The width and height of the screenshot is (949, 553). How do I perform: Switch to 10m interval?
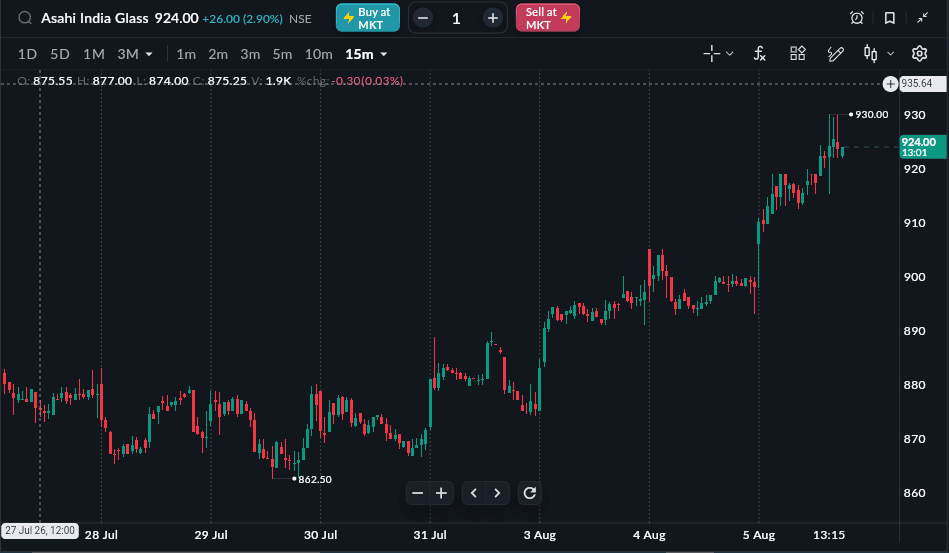pos(318,54)
